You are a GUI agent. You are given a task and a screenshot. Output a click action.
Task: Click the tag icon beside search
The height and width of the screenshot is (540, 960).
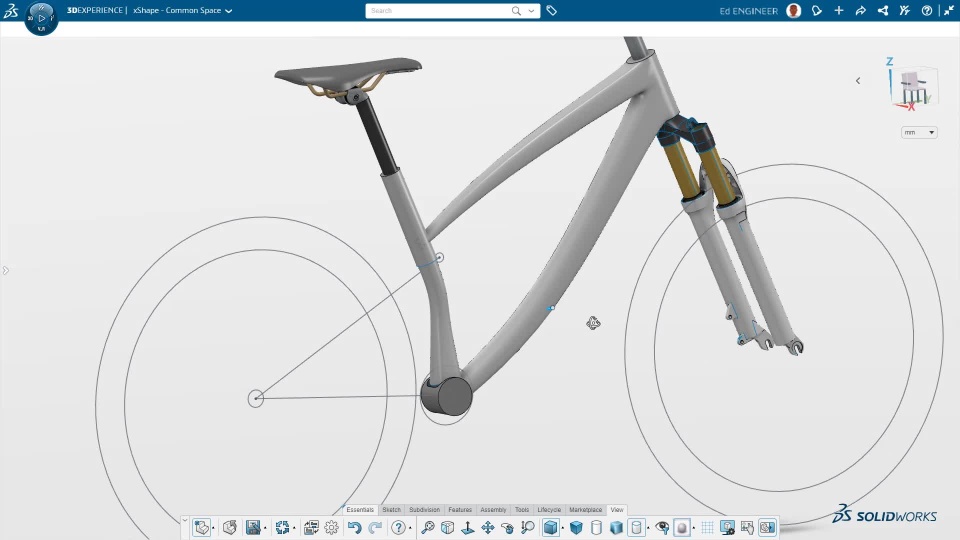coord(552,10)
